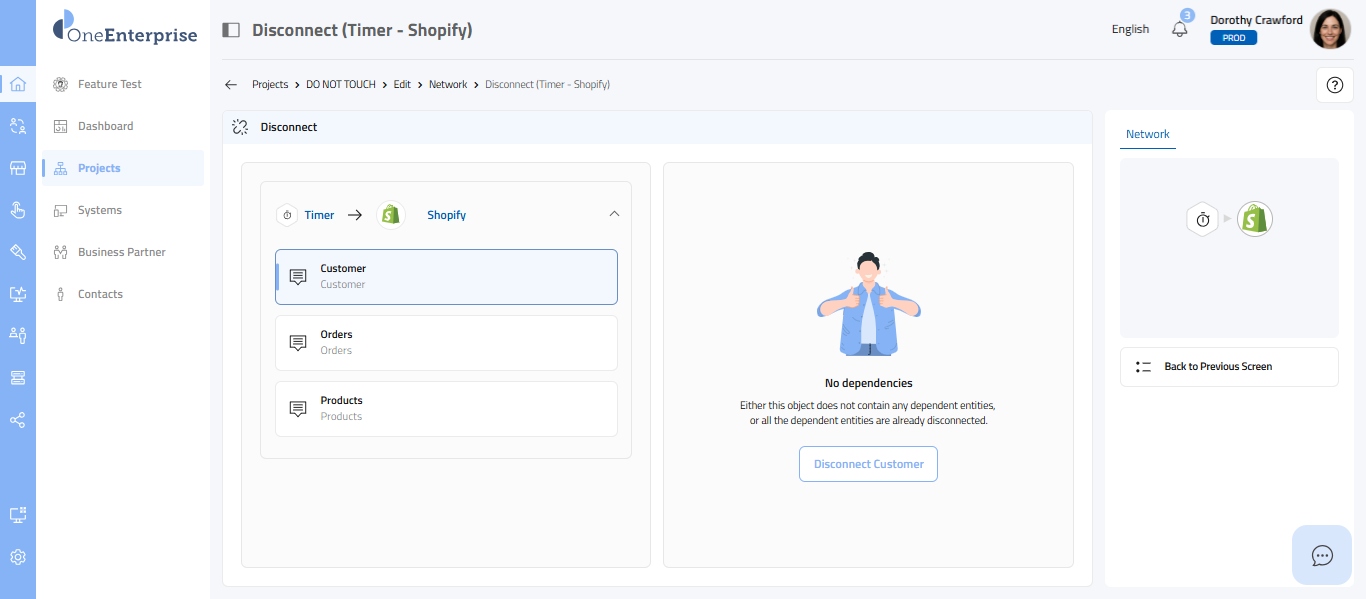The width and height of the screenshot is (1366, 599).
Task: Open Projects in the sidebar menu
Action: click(x=99, y=168)
